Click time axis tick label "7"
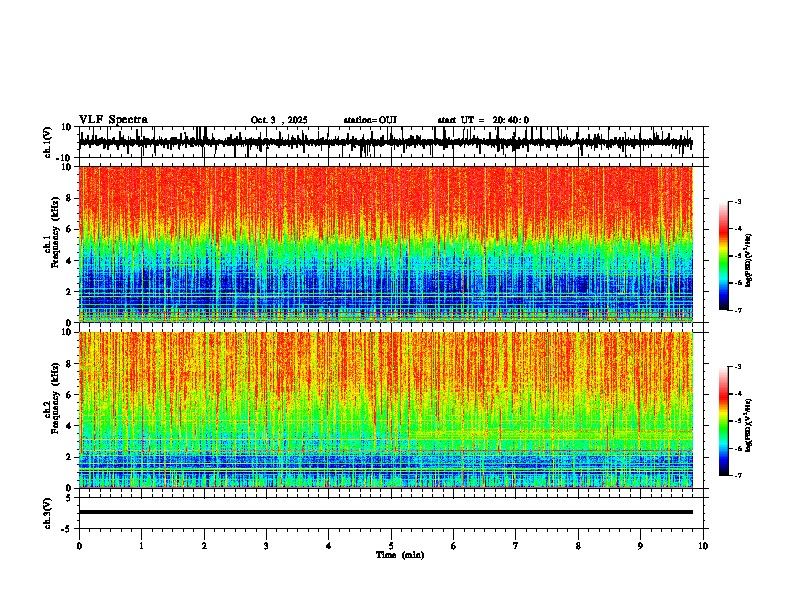The height and width of the screenshot is (612, 792). point(516,546)
